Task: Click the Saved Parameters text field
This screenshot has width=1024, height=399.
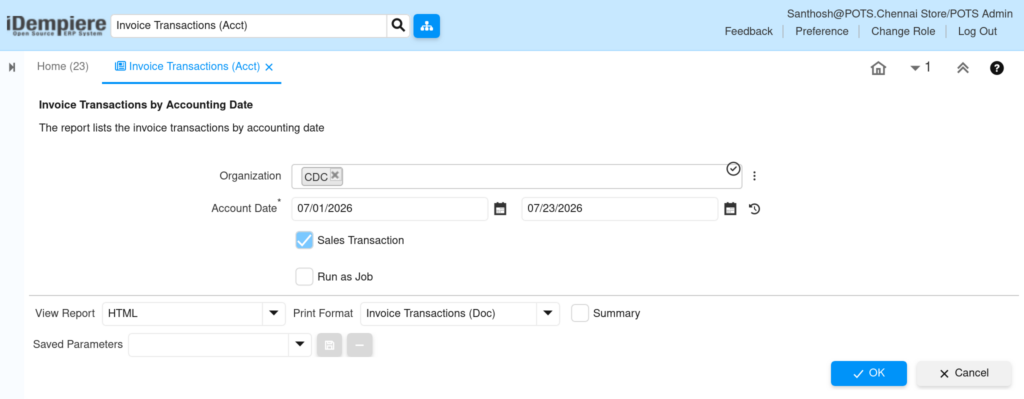Action: click(x=208, y=345)
